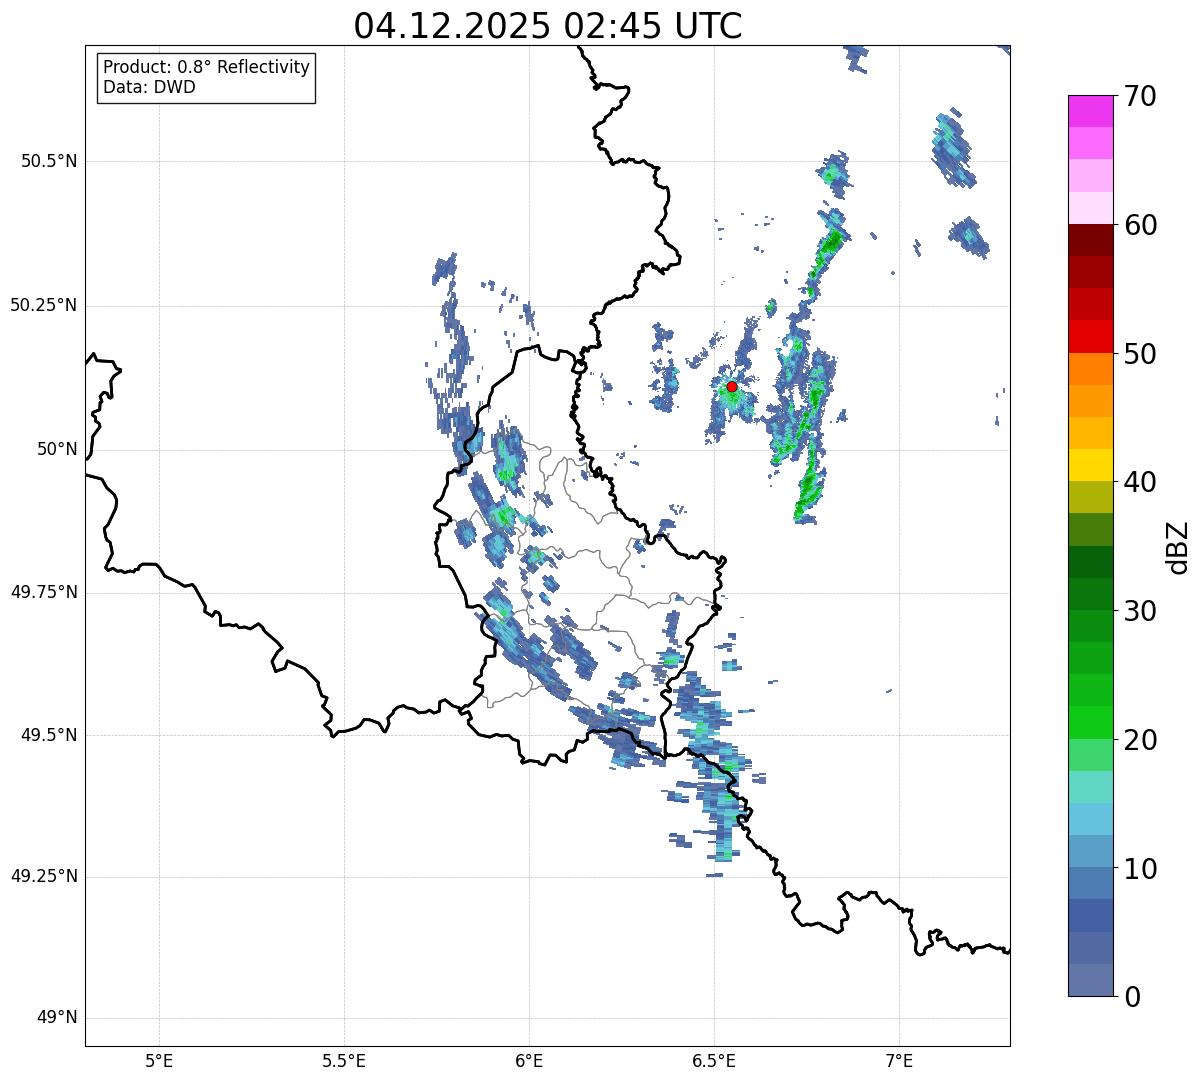The image size is (1202, 1081).
Task: Click the colorbar 'dBZ' axis label
Action: coord(1178,546)
